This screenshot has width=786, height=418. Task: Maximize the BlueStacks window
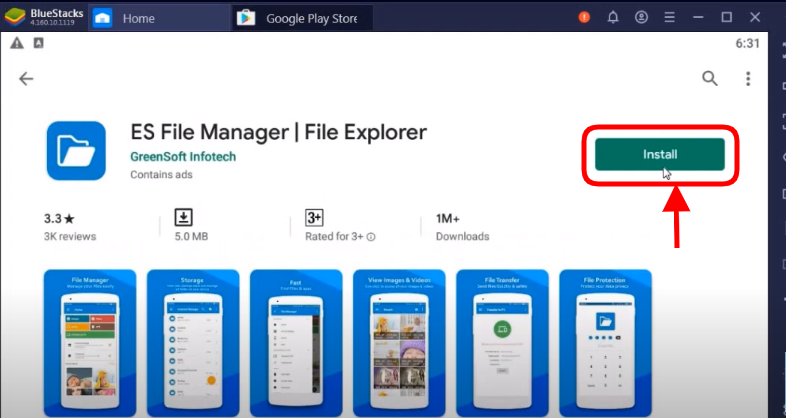click(x=727, y=18)
